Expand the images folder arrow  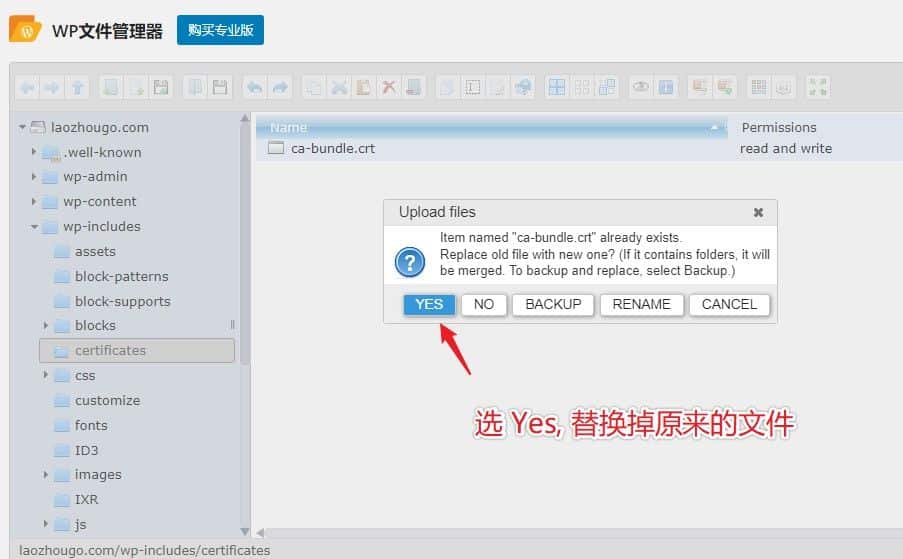click(45, 474)
